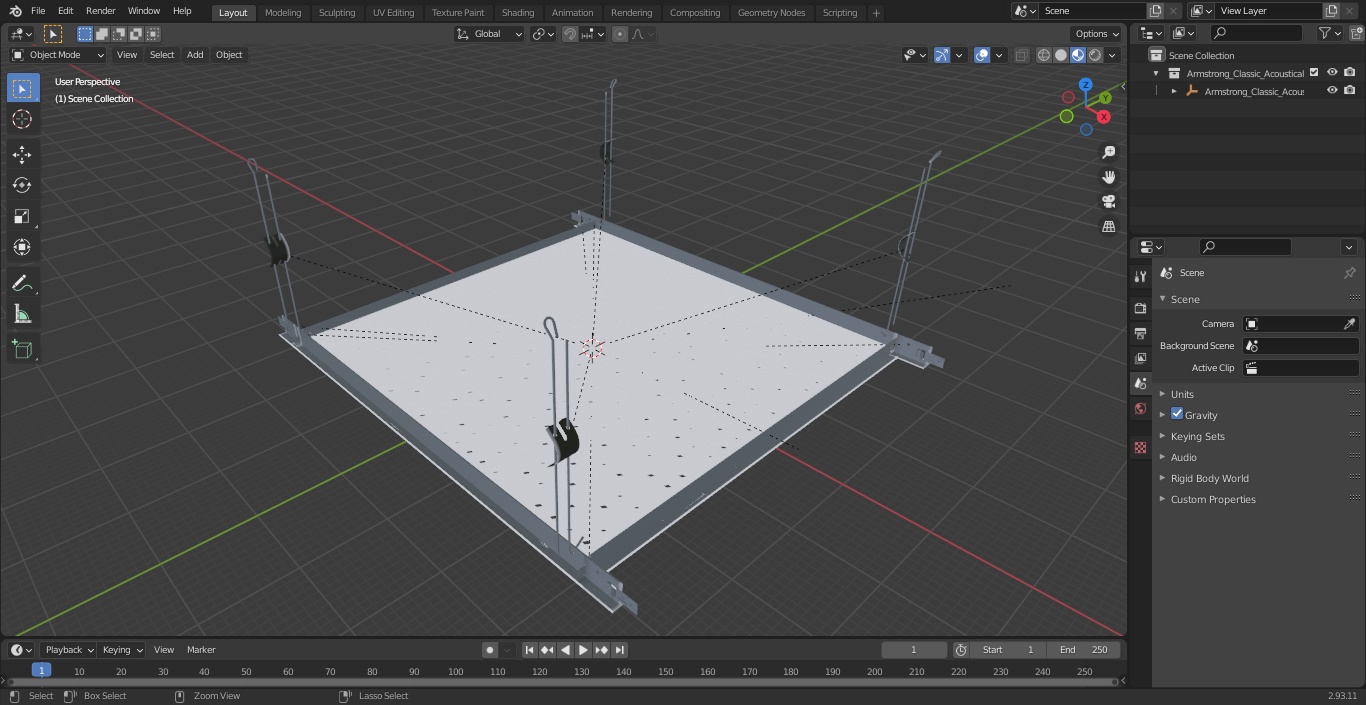Switch to solid shading
Image resolution: width=1366 pixels, height=705 pixels.
point(1061,55)
